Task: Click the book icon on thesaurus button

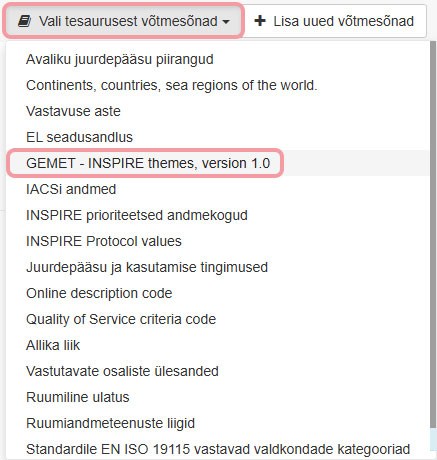Action: [x=25, y=21]
